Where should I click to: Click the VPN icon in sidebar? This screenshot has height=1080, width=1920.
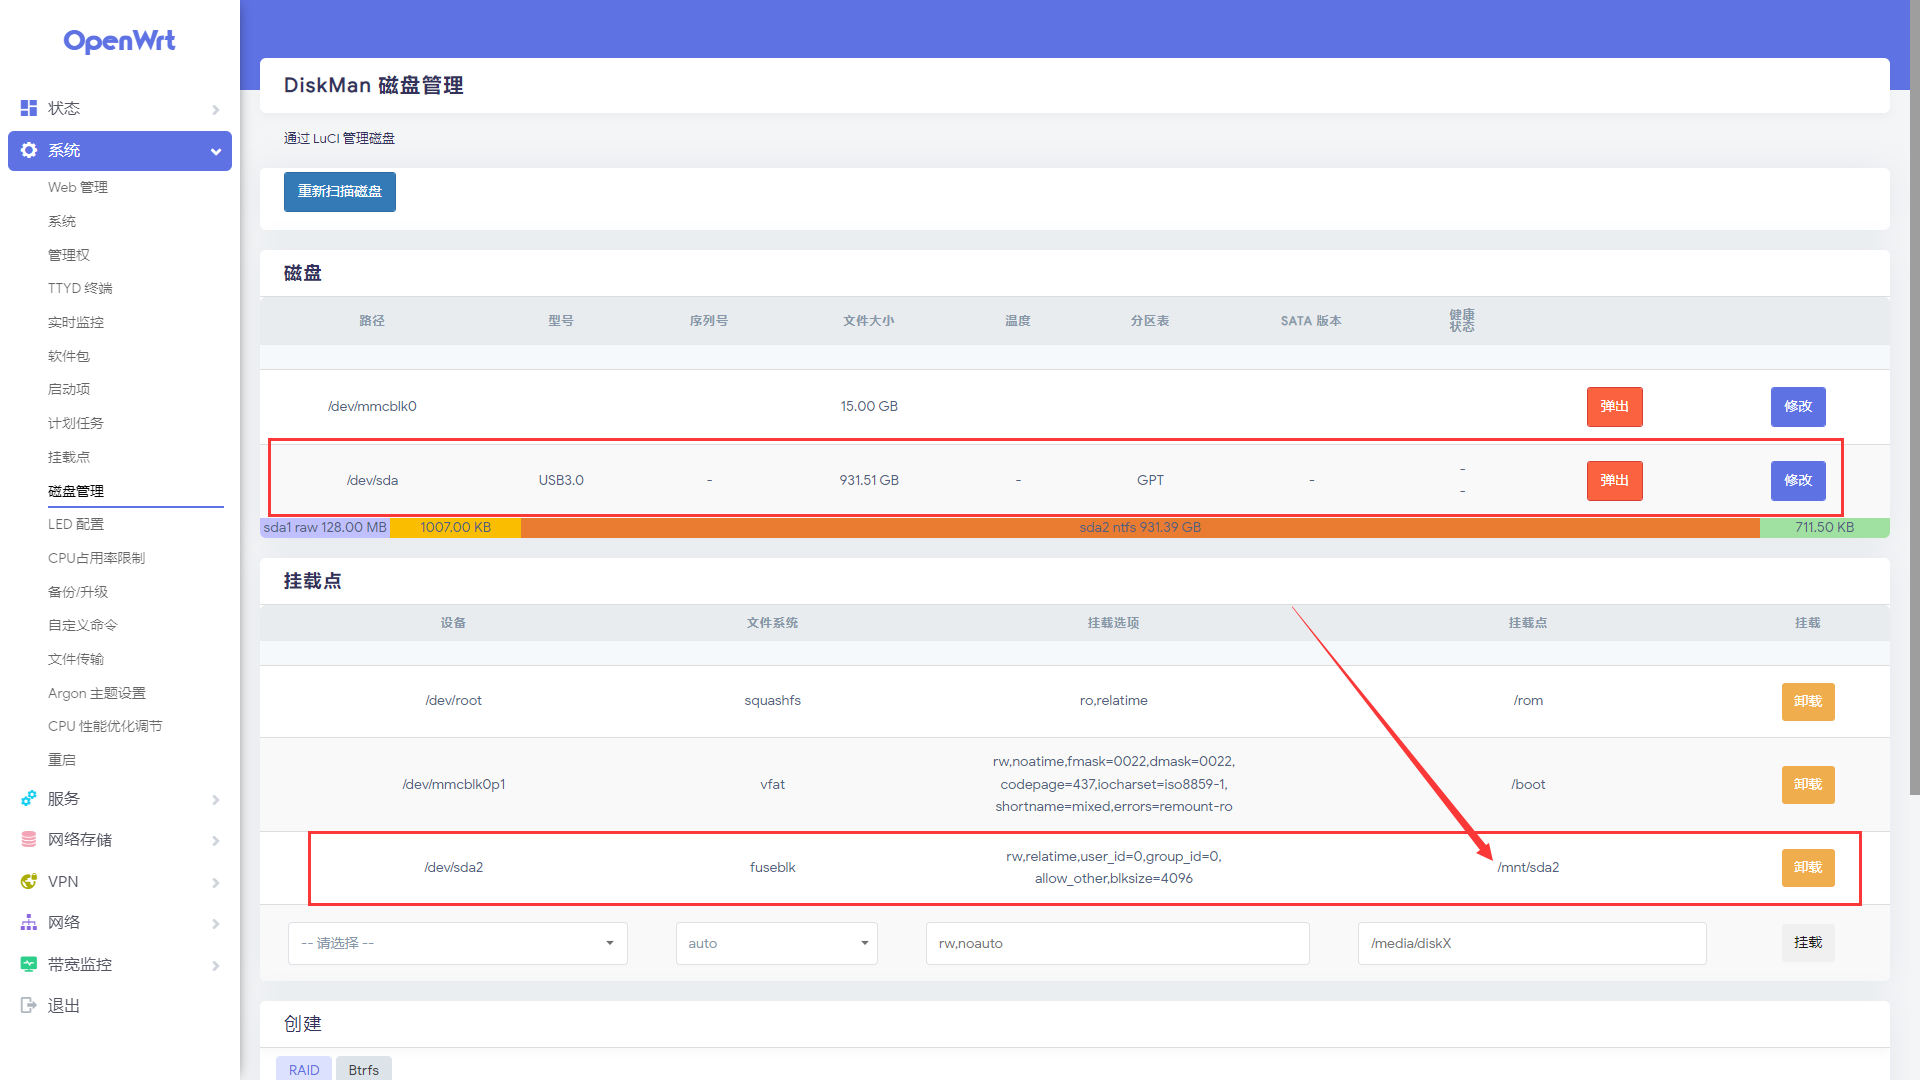[29, 882]
